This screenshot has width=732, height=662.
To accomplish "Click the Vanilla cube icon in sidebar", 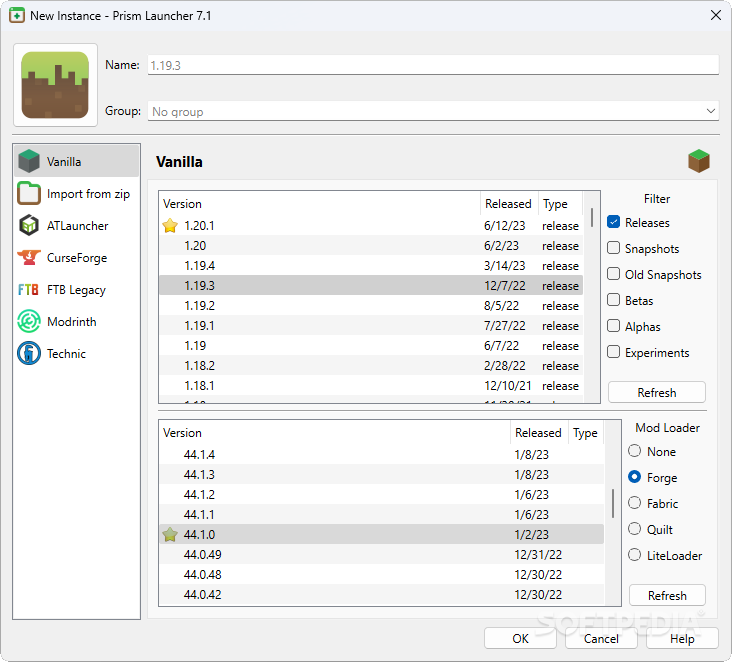I will pos(29,162).
